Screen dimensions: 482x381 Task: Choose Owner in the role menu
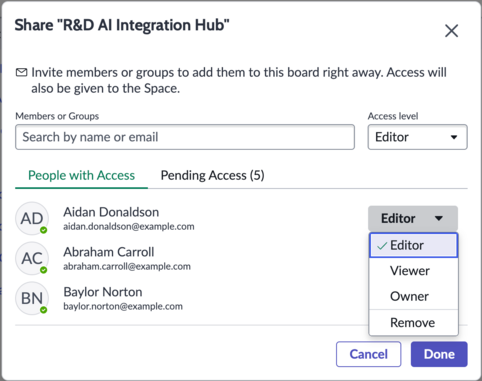(413, 296)
